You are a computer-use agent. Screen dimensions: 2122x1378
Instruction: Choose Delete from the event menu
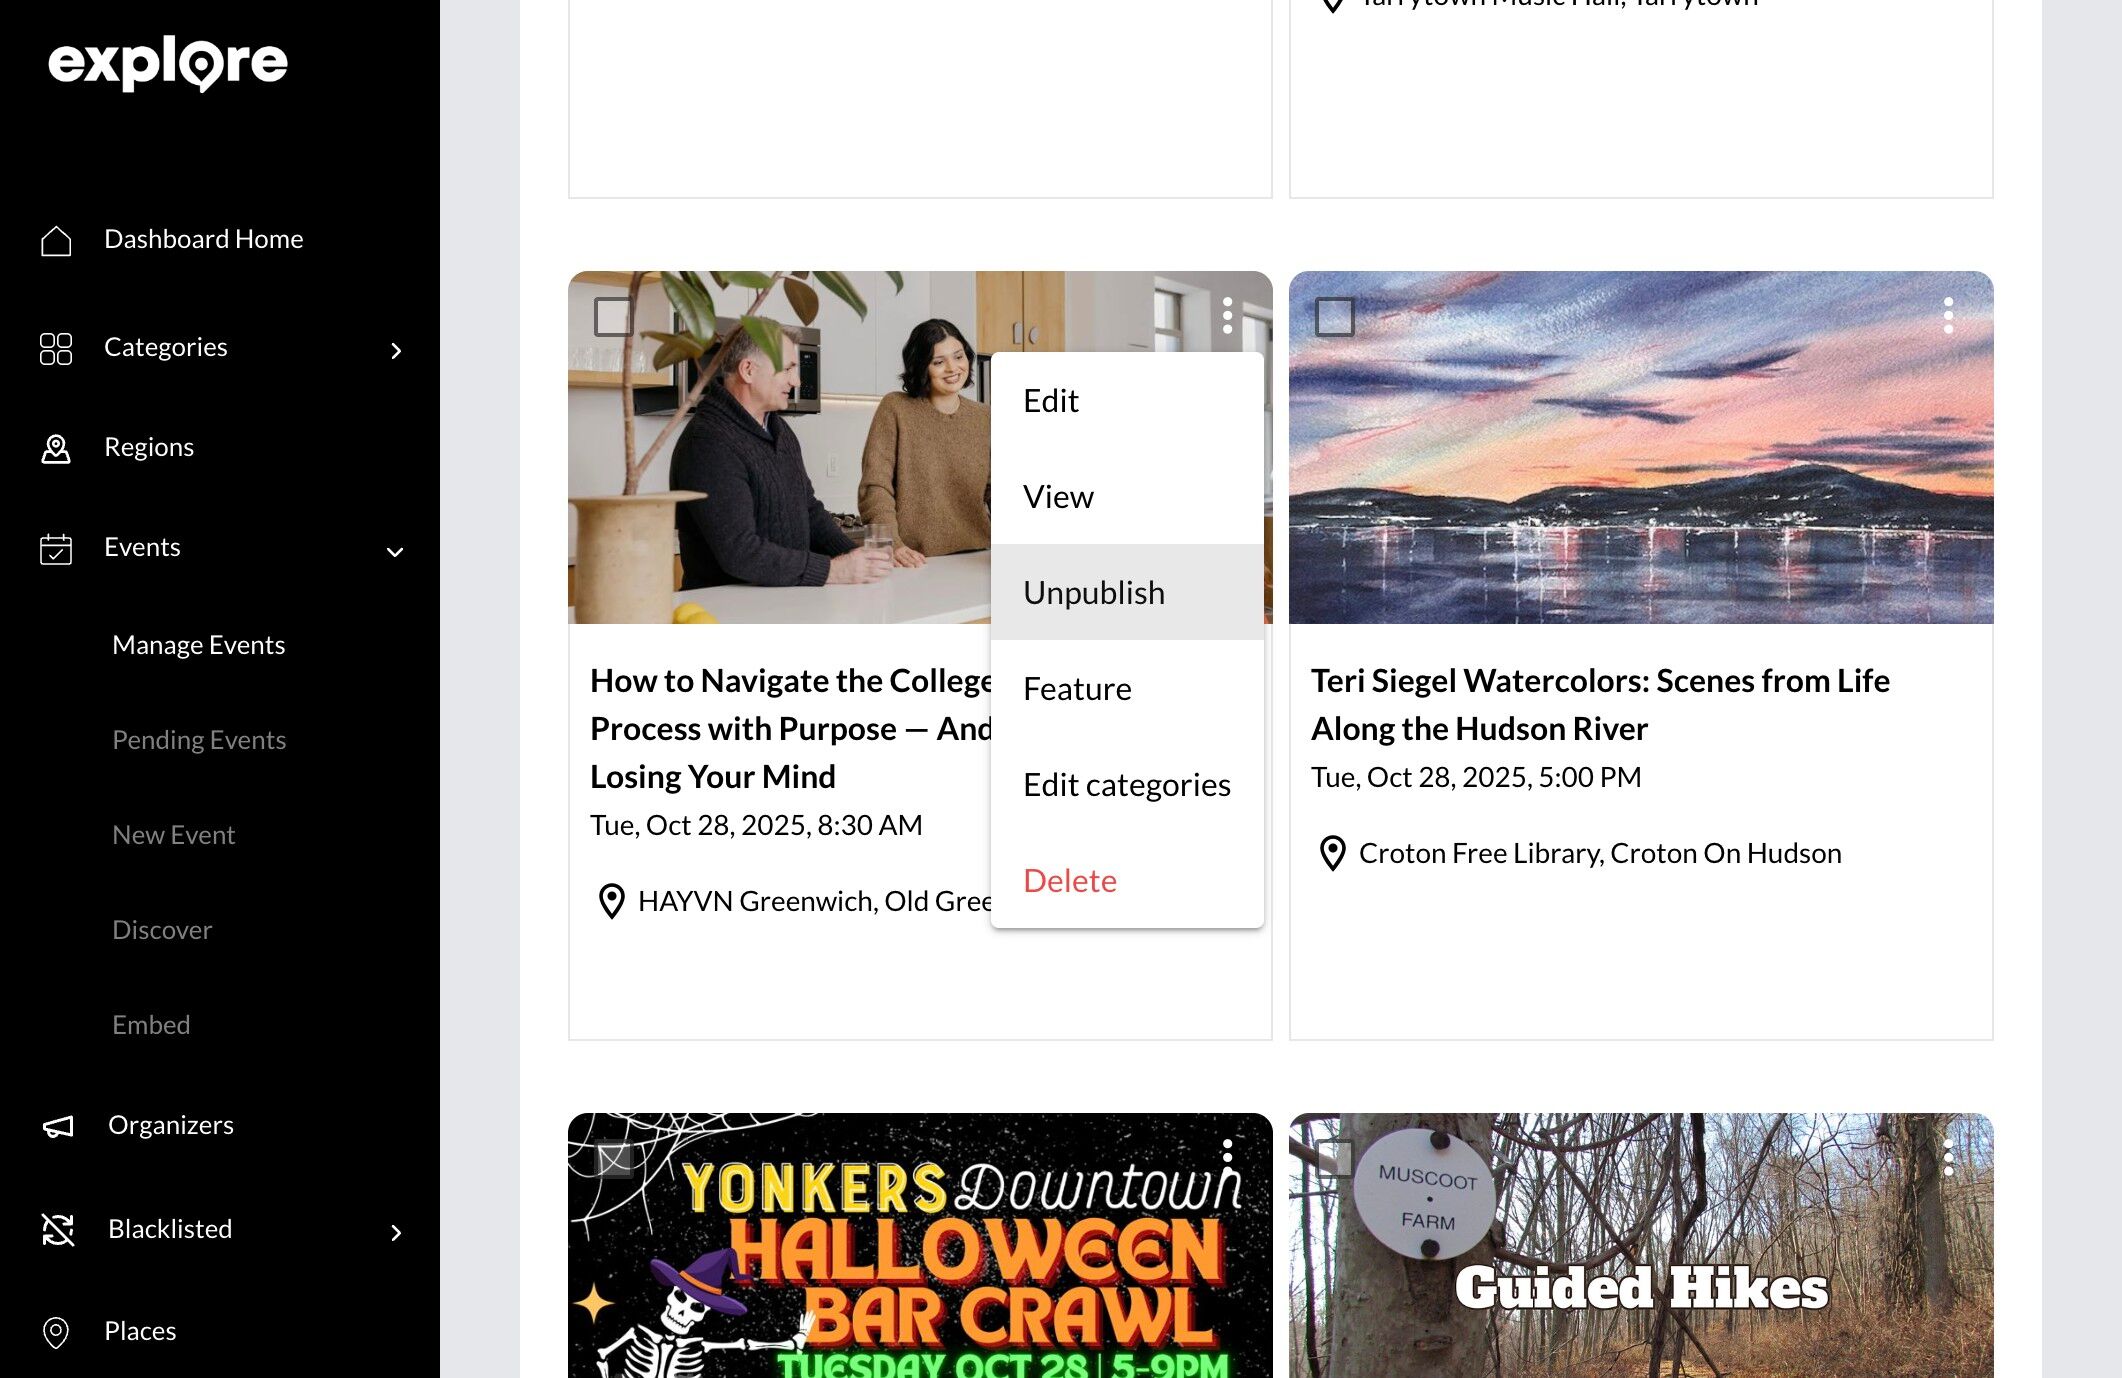coord(1069,880)
